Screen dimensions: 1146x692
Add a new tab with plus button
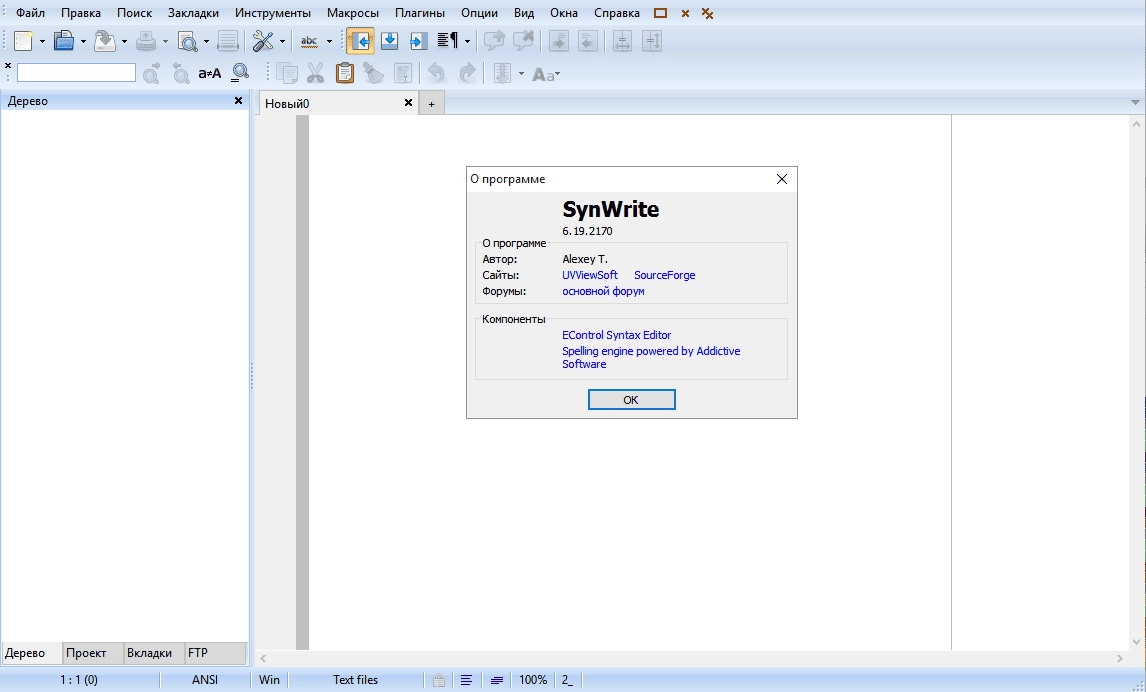(431, 104)
